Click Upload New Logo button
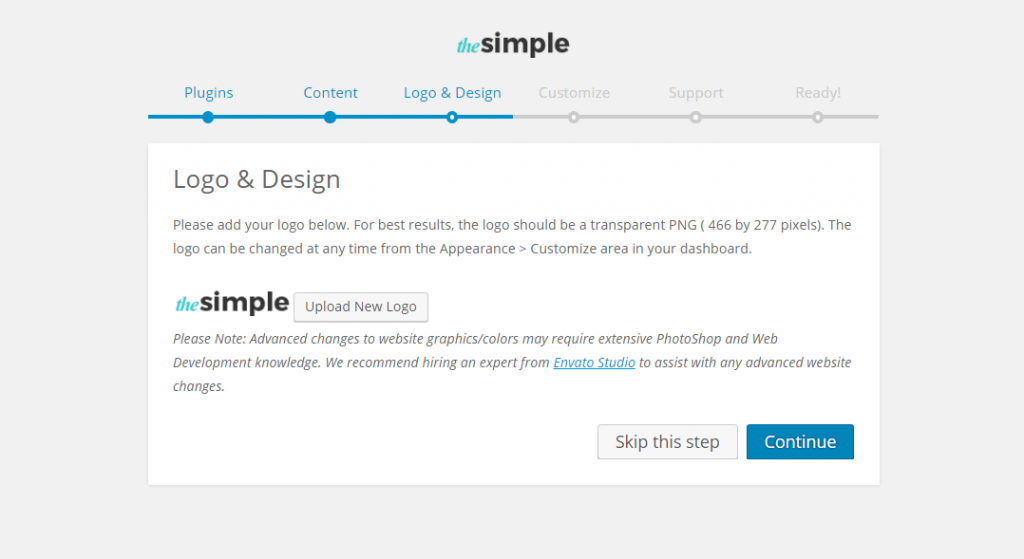Viewport: 1024px width, 559px height. point(360,307)
